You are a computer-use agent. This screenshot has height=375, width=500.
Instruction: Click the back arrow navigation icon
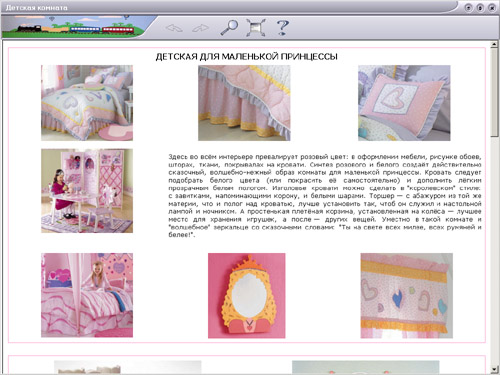(174, 28)
